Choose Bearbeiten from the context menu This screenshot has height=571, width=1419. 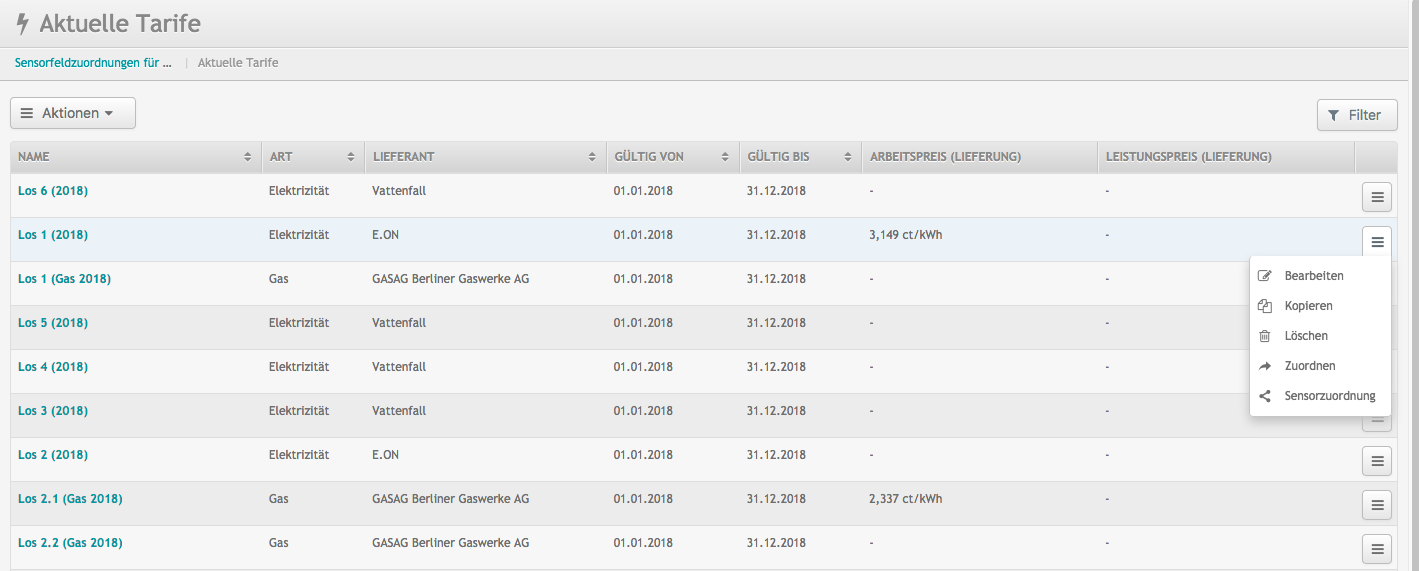point(1313,276)
